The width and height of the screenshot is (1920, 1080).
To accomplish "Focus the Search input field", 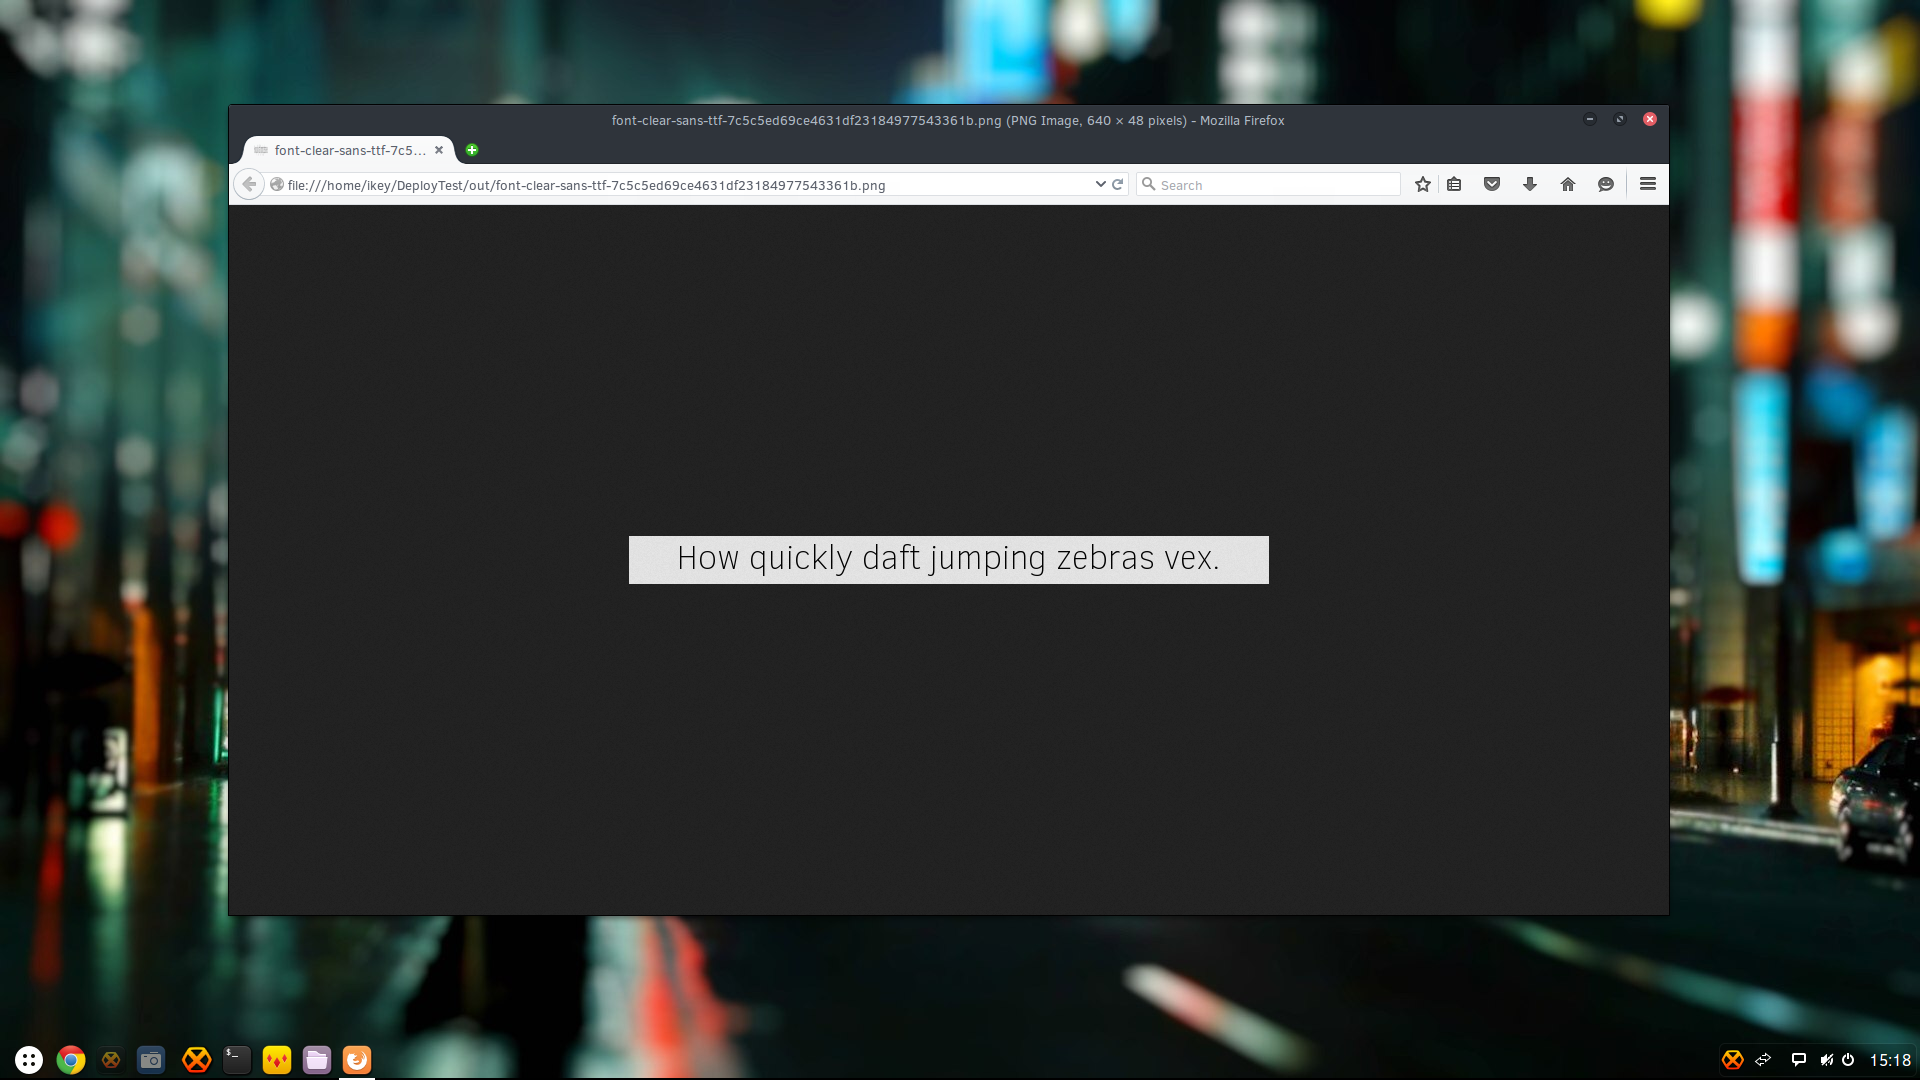I will pos(1269,185).
